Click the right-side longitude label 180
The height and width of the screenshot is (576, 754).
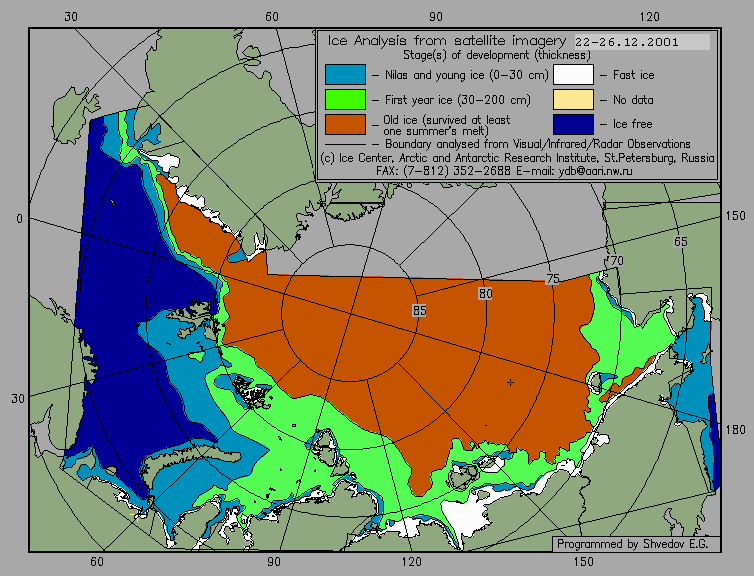[x=736, y=430]
